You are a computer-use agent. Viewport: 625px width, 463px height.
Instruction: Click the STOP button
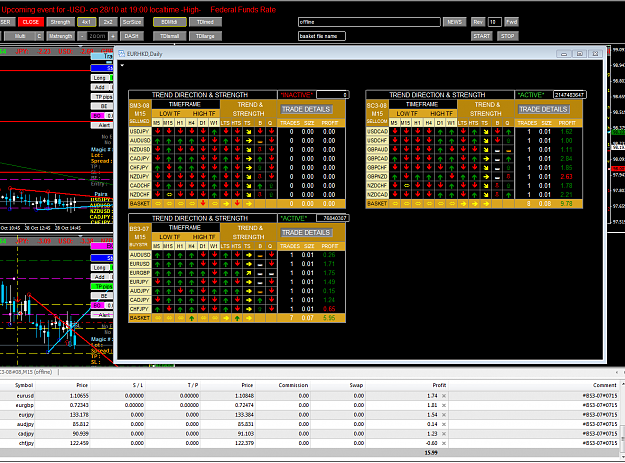[x=507, y=36]
